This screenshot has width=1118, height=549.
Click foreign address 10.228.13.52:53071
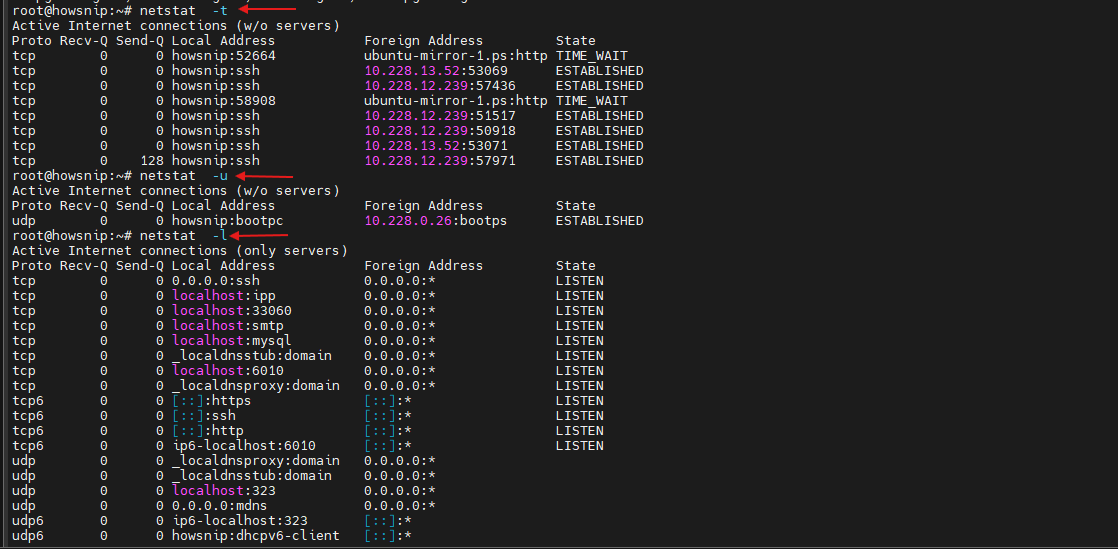[436, 145]
